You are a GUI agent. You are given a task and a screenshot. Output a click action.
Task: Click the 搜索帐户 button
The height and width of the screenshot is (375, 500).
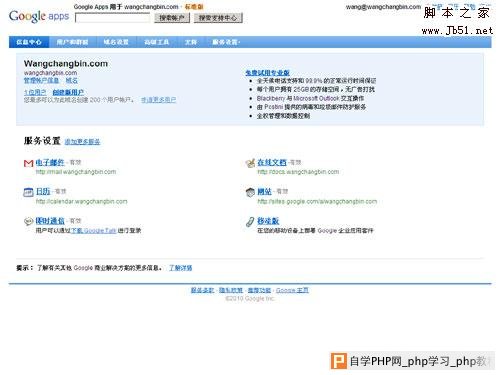tap(172, 18)
